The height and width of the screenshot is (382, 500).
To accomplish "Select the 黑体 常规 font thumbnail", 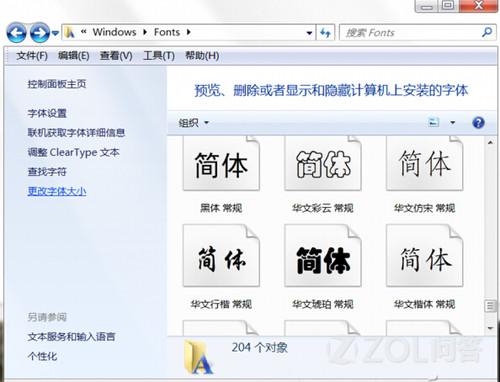I will pos(221,163).
